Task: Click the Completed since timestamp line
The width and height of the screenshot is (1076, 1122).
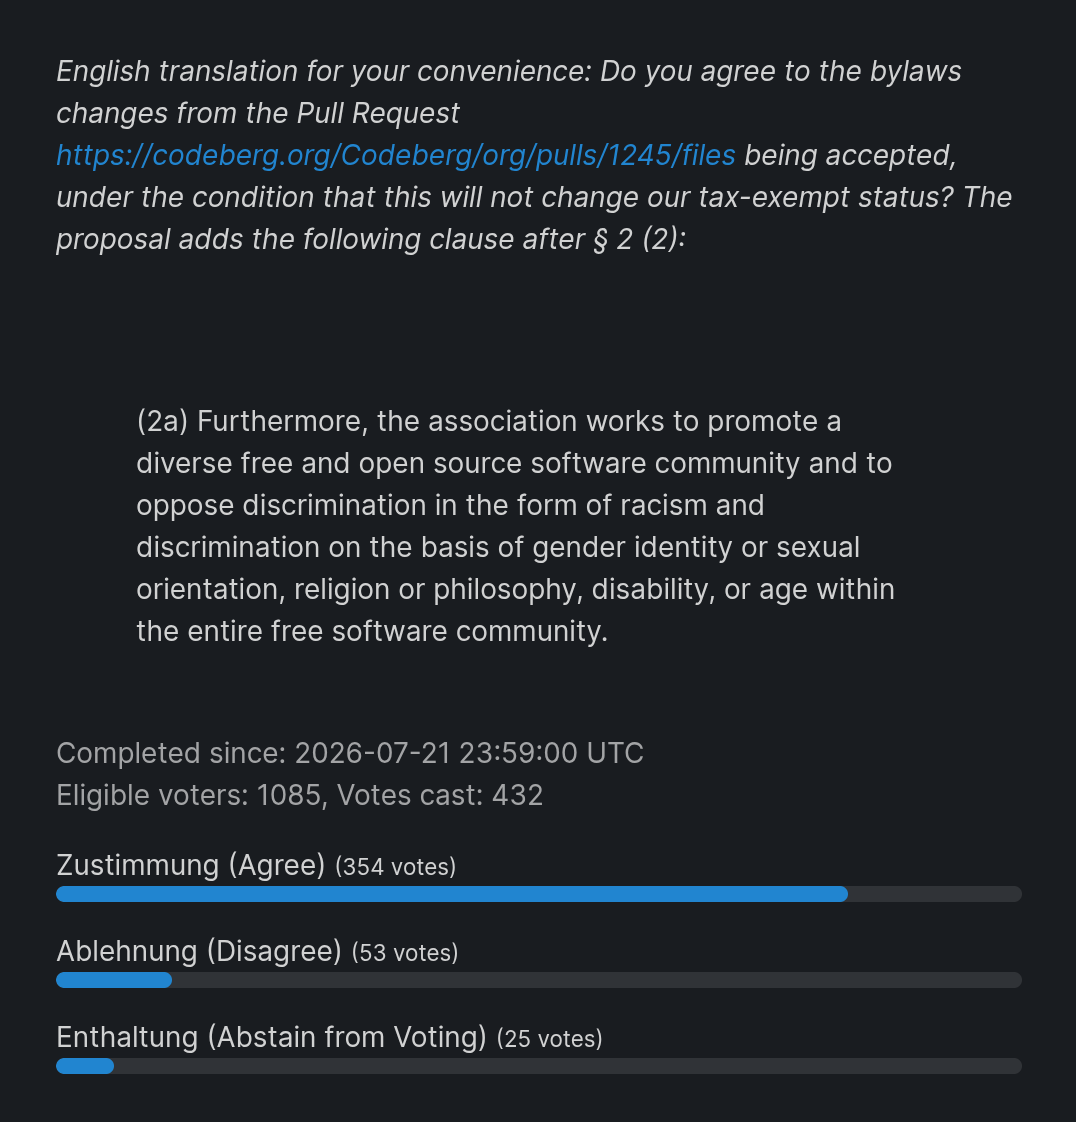Action: tap(350, 753)
